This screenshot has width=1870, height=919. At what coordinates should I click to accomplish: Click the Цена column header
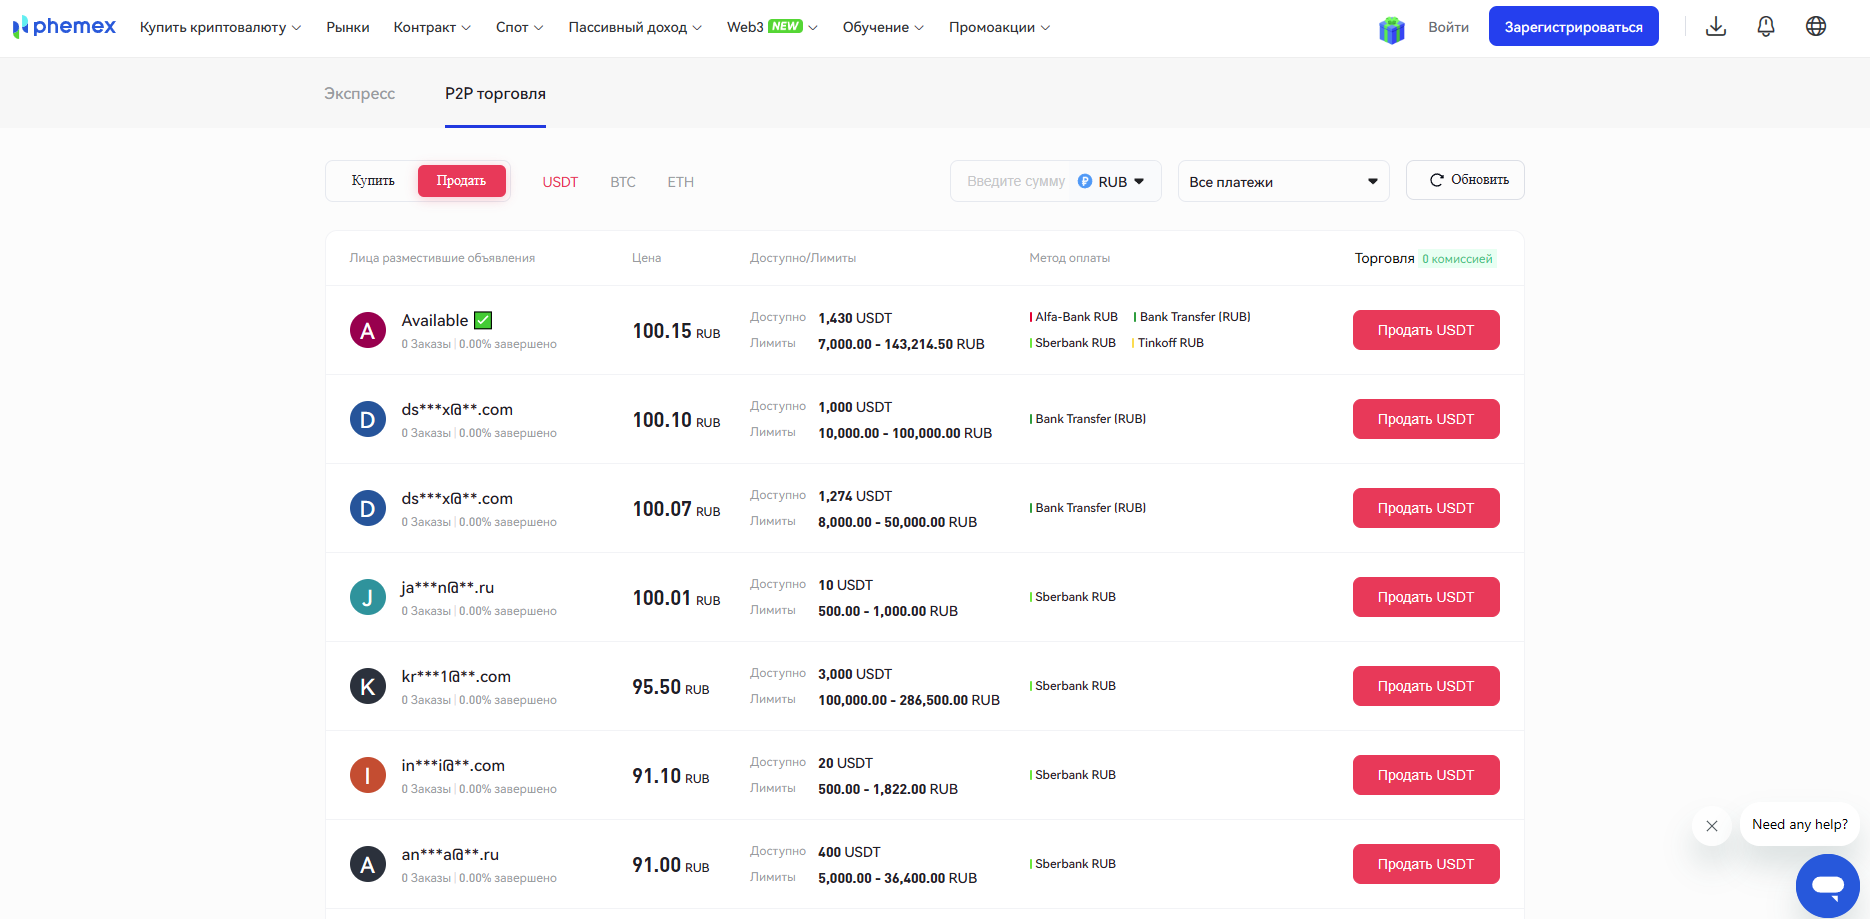click(646, 258)
